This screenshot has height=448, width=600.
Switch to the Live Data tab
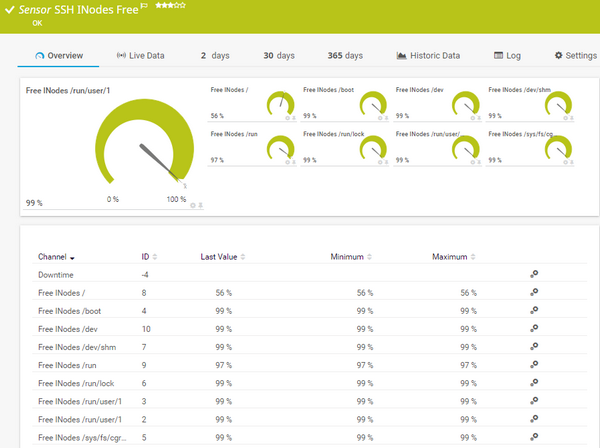(140, 56)
